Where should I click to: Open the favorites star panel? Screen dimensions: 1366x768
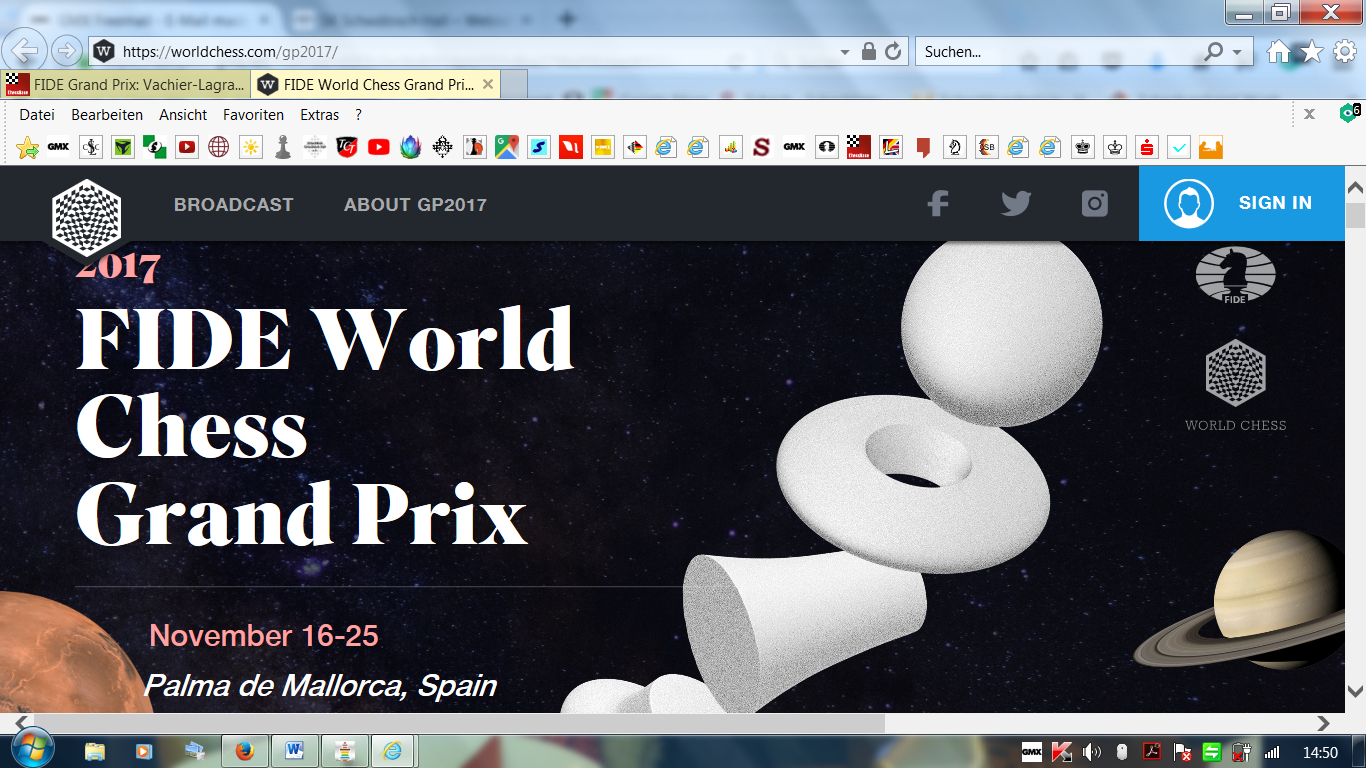click(x=1312, y=51)
